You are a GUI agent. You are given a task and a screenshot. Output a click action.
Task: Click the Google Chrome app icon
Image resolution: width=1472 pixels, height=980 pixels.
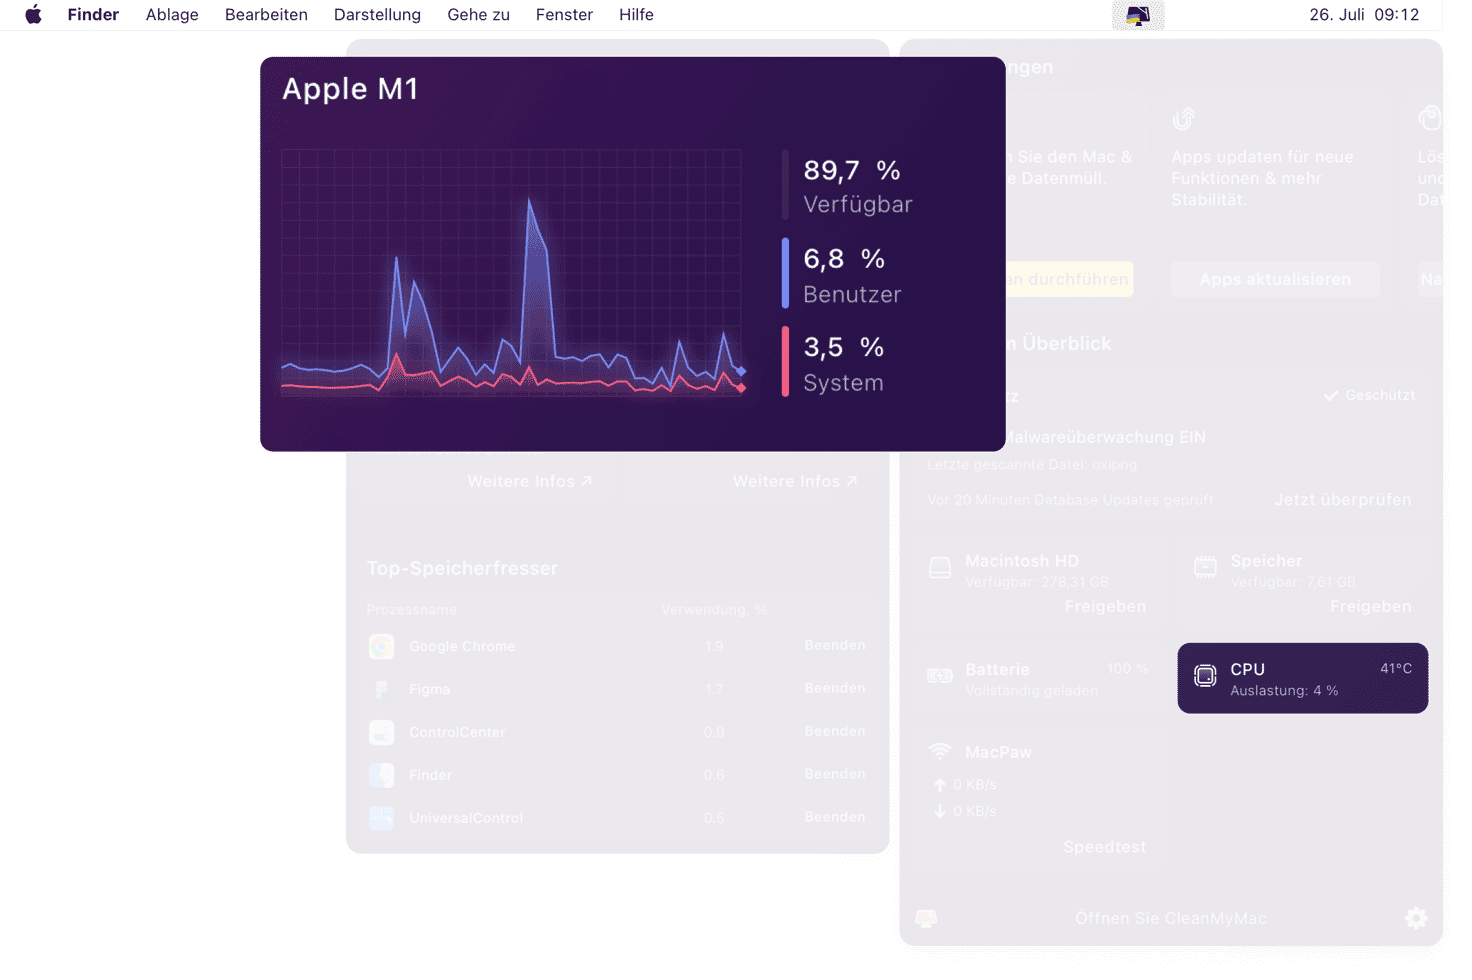(381, 646)
